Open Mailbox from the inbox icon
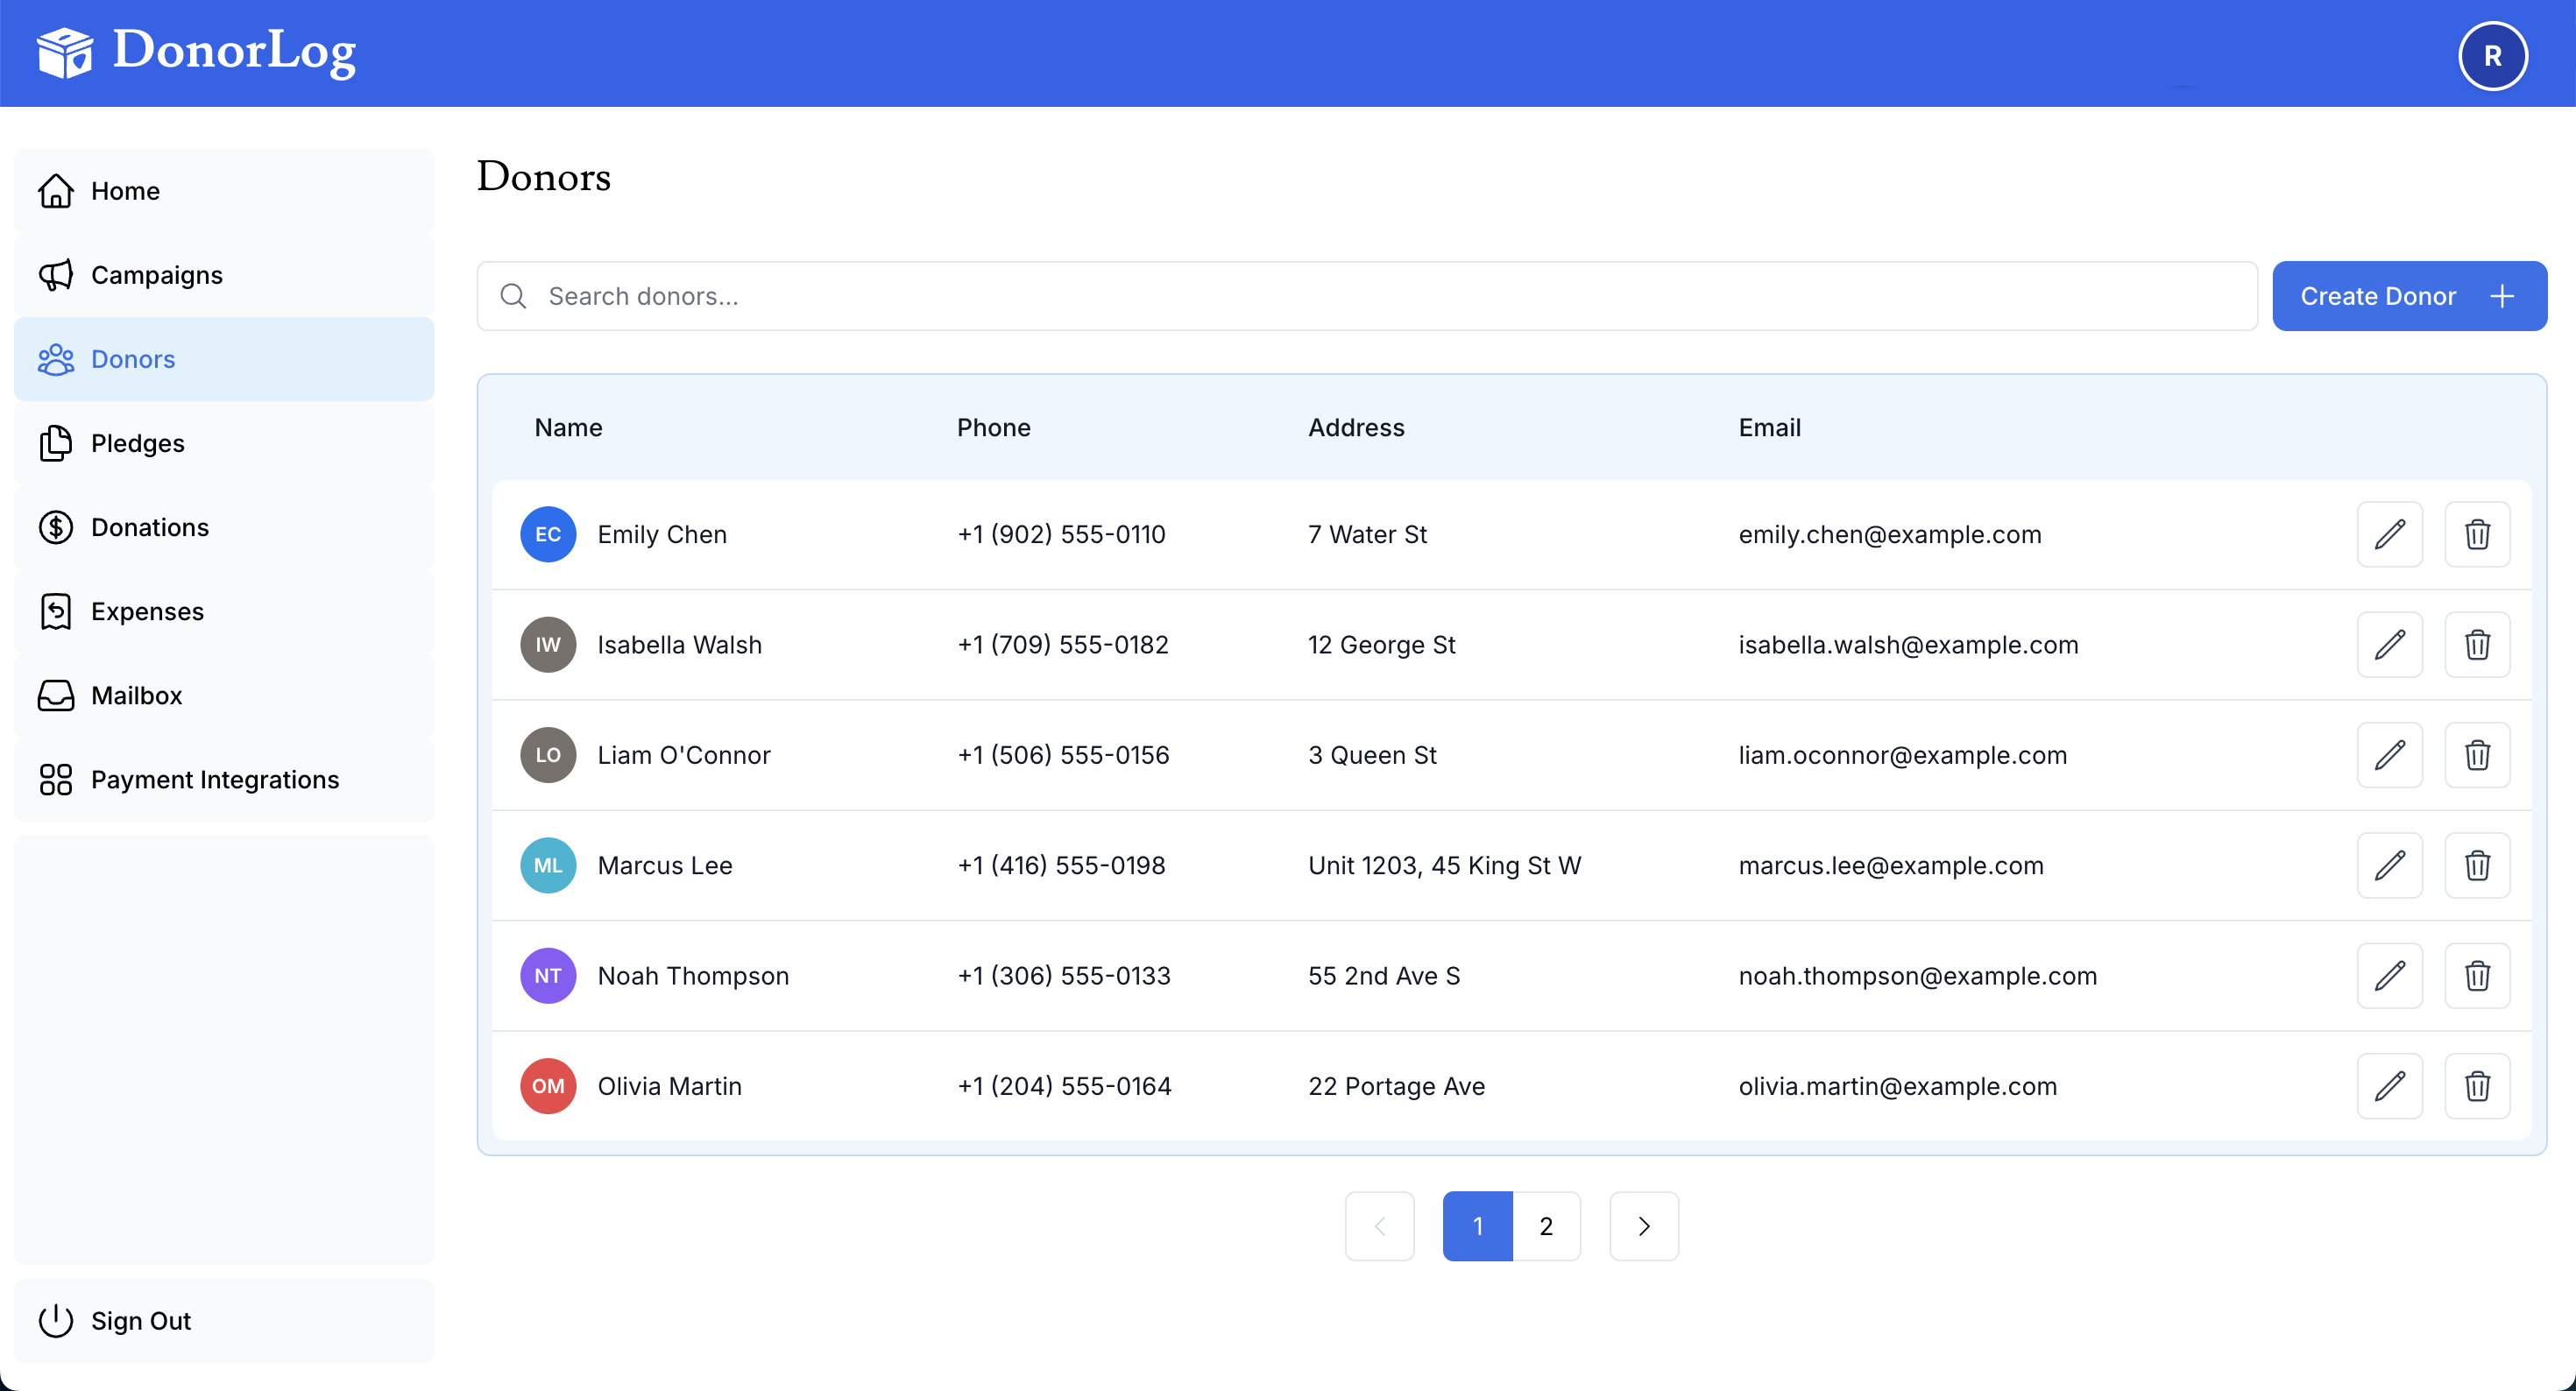This screenshot has width=2576, height=1391. pyautogui.click(x=56, y=695)
